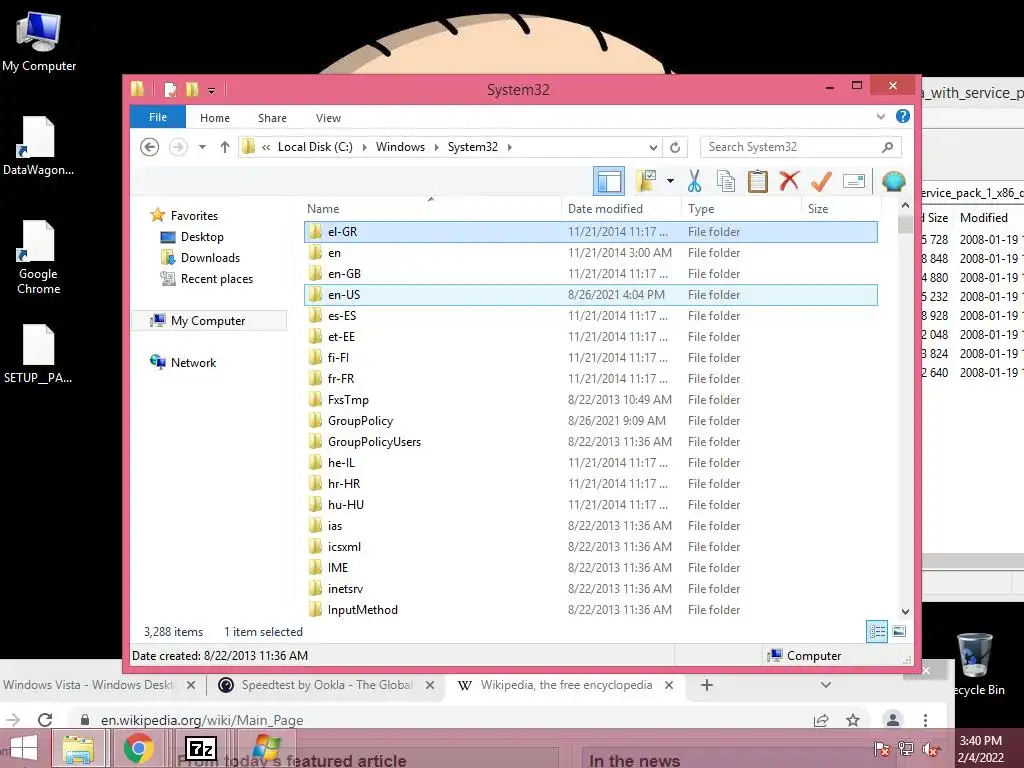Sort by the Size column header
Image resolution: width=1024 pixels, height=768 pixels.
841,209
